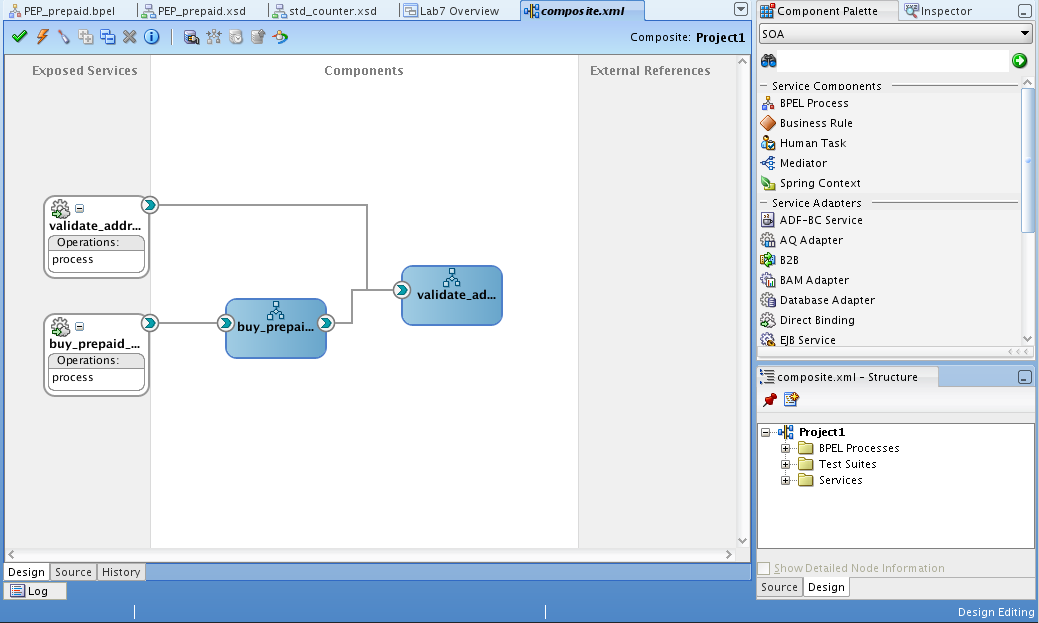Select BAM Adapter in palette

click(x=814, y=280)
